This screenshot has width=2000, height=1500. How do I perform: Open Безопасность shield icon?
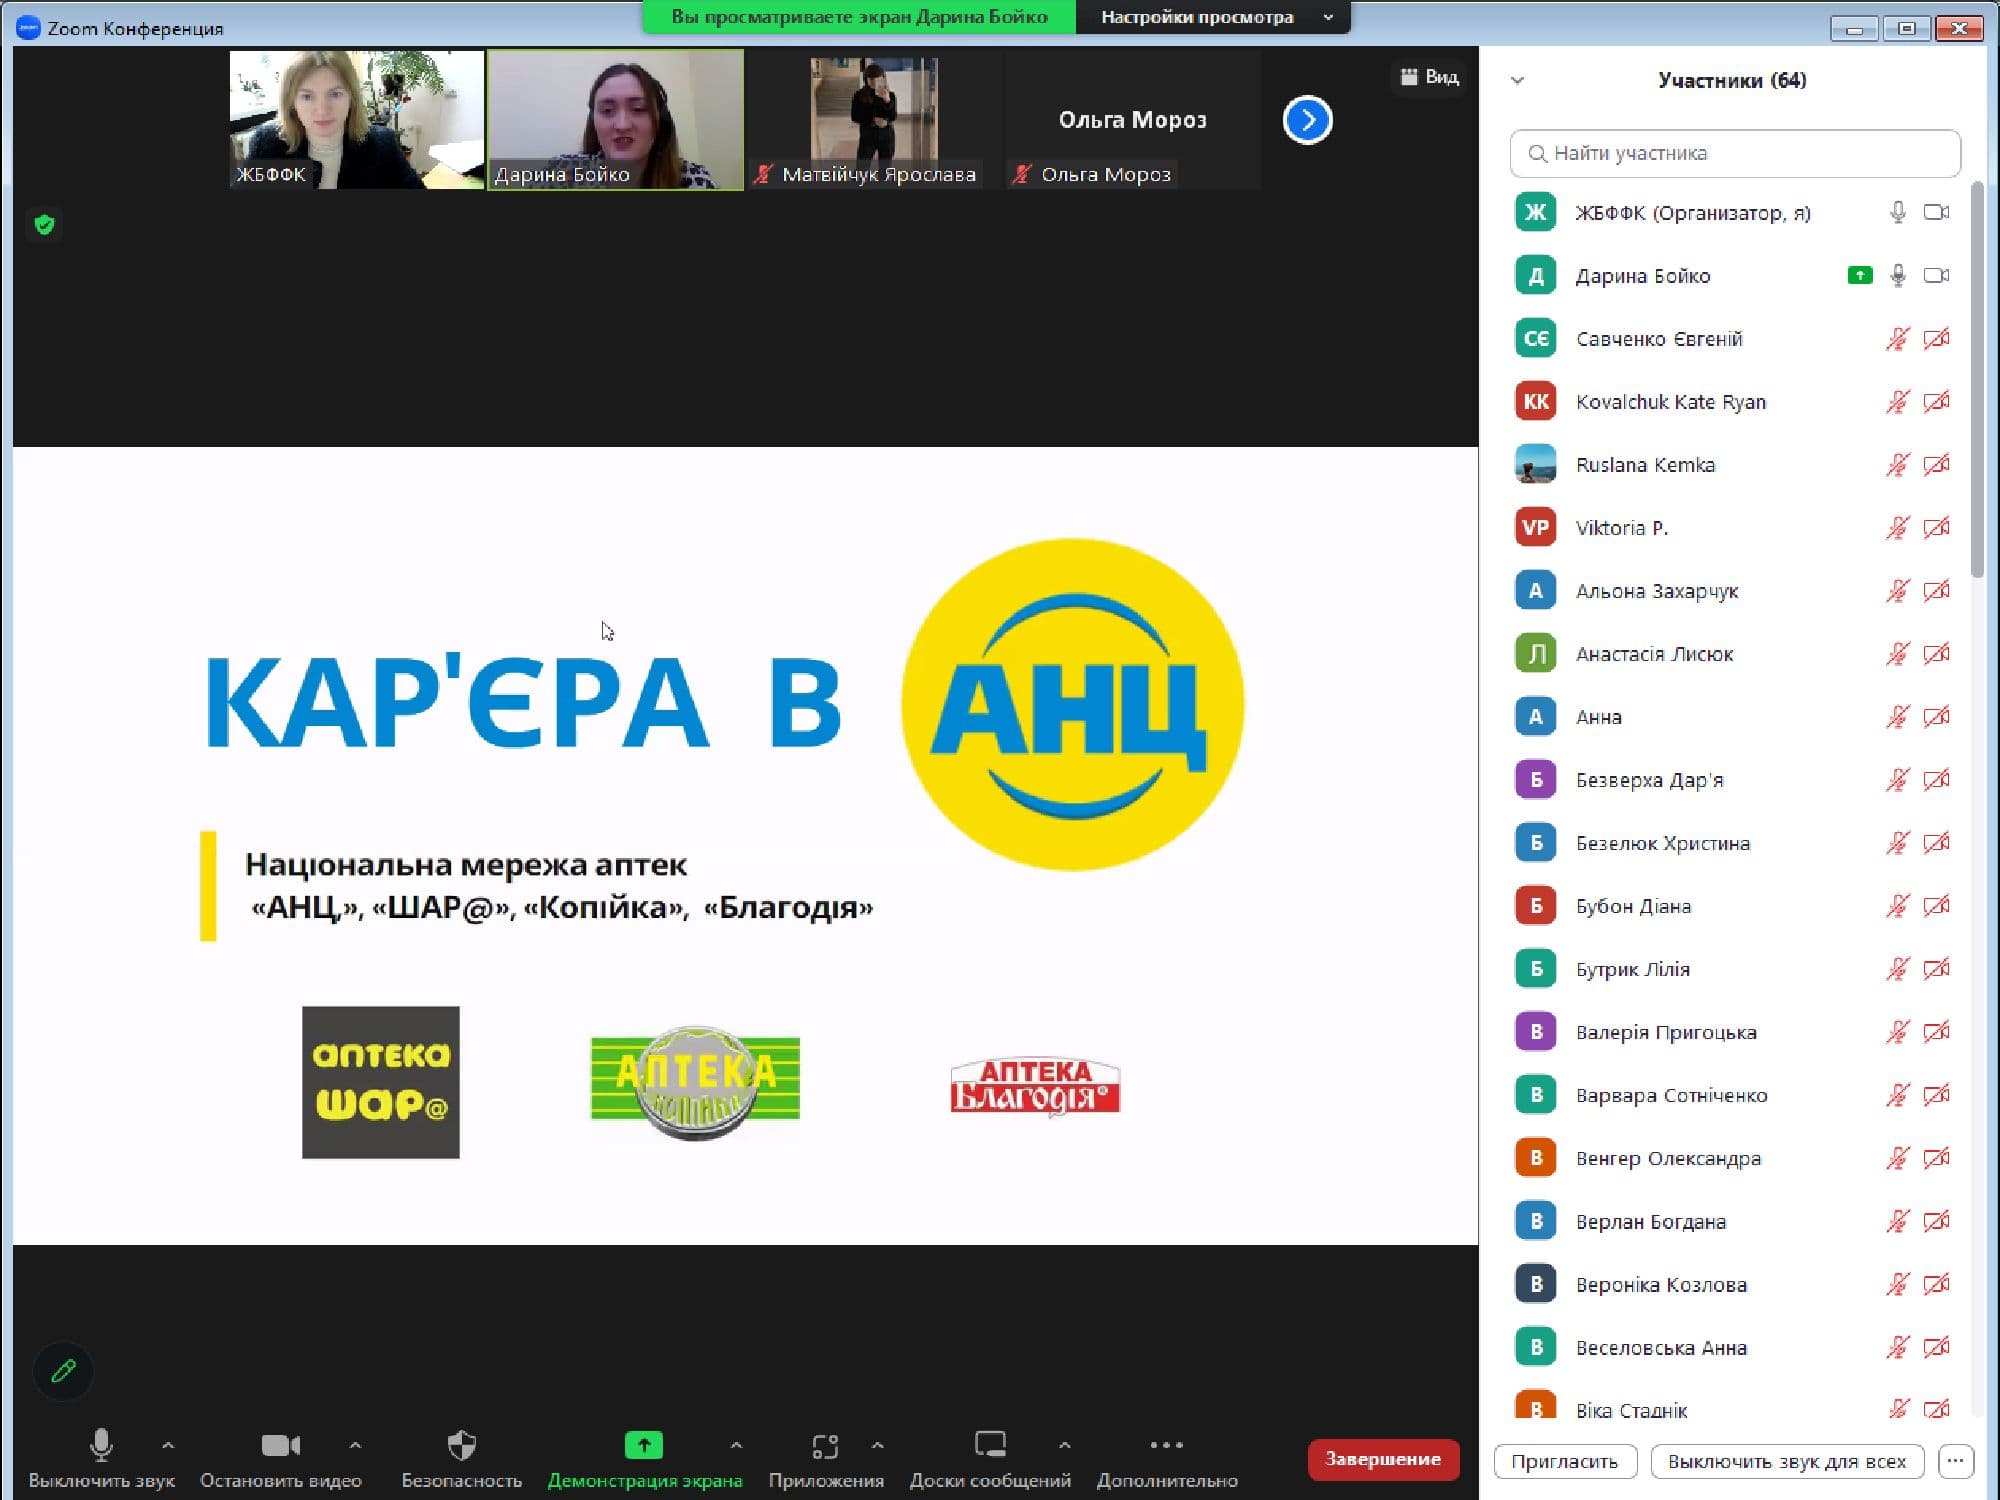tap(462, 1445)
